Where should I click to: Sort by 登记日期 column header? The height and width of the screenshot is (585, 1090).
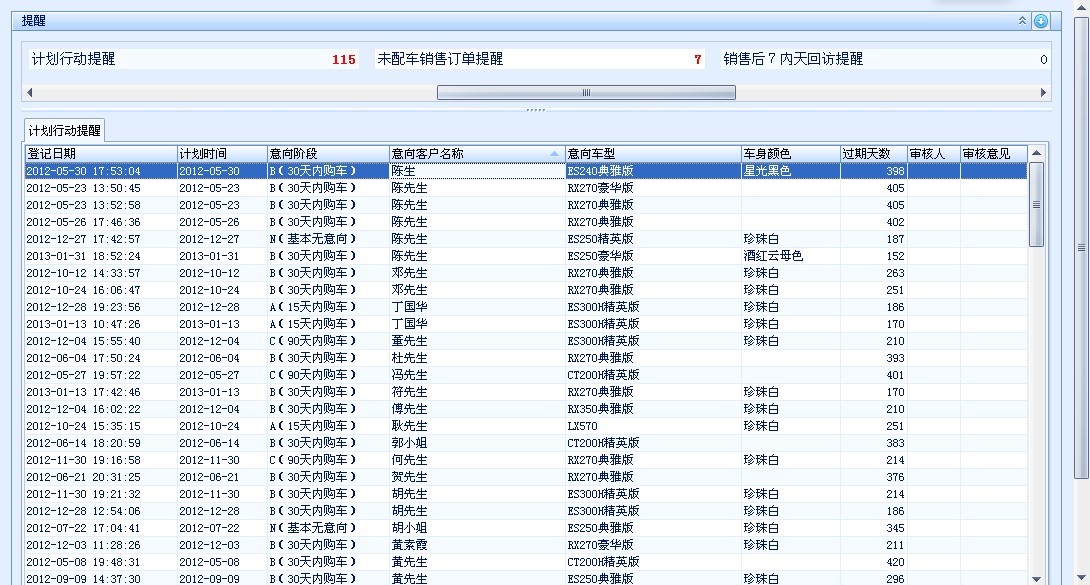(101, 154)
